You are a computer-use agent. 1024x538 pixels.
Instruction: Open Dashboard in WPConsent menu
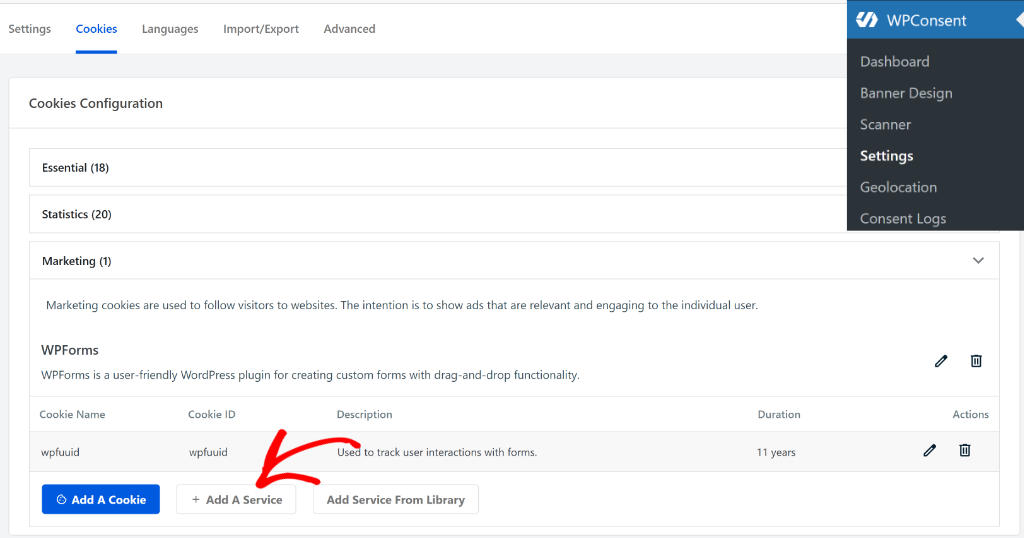click(894, 61)
